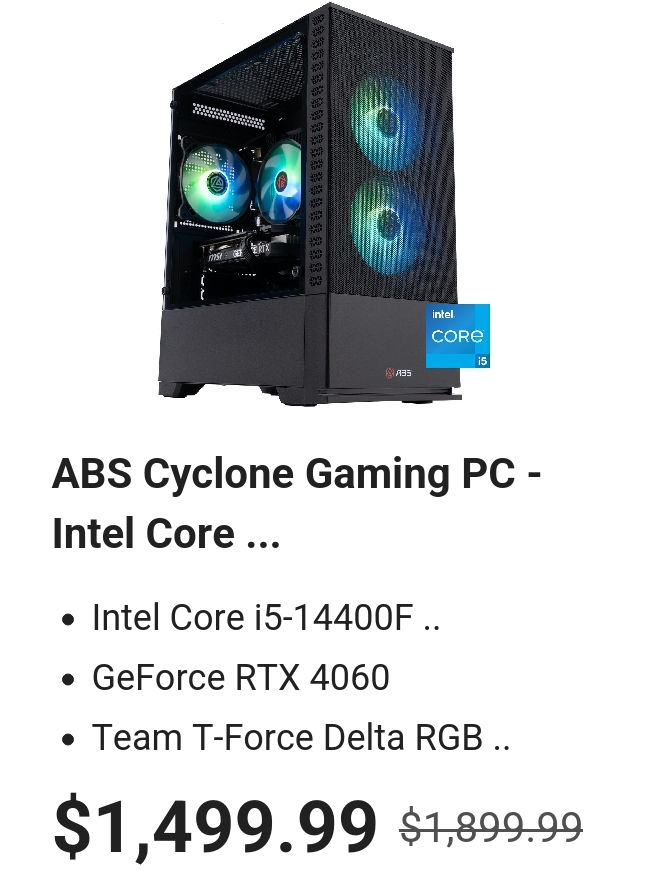Select the Team T-Force Delta RGB bullet

click(287, 737)
